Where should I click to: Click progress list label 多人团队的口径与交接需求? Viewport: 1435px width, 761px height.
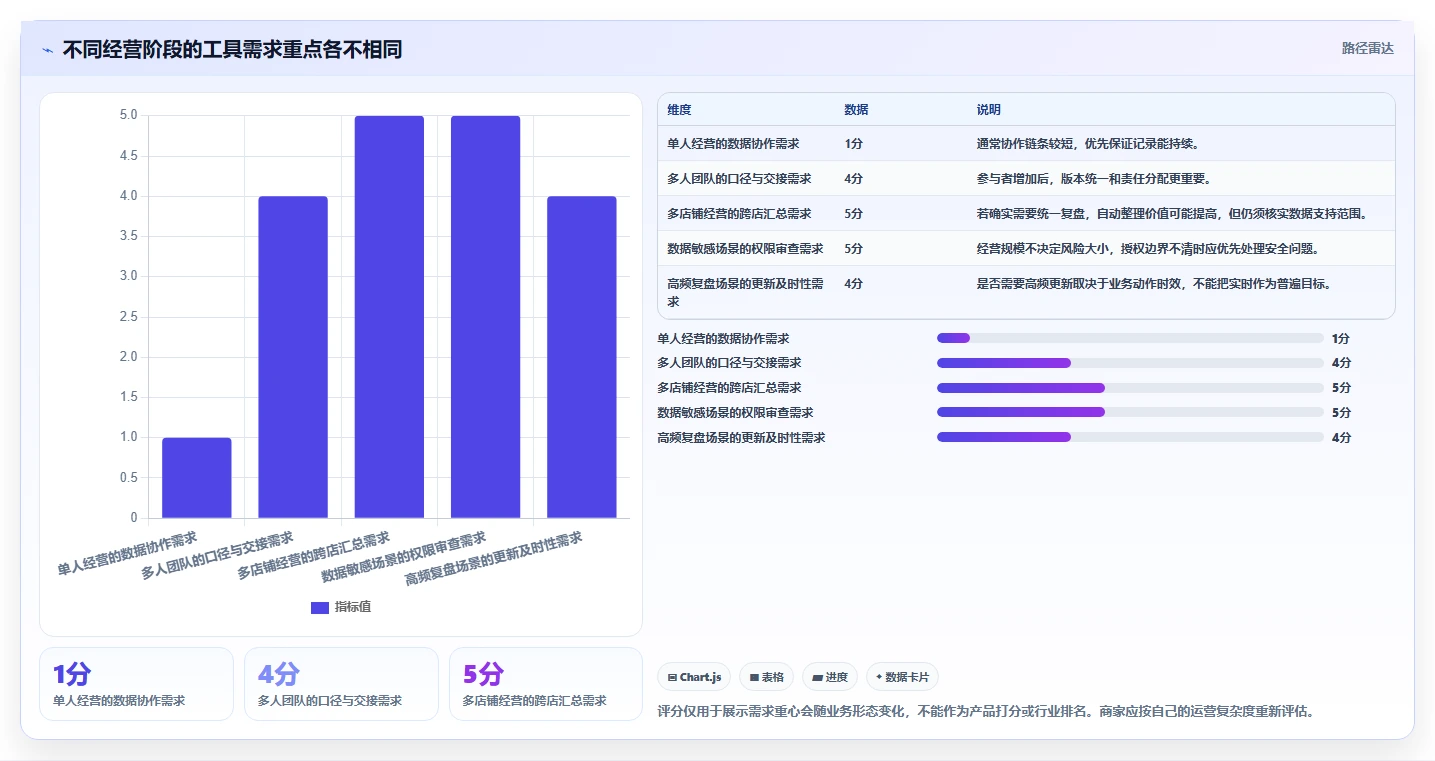[x=729, y=363]
